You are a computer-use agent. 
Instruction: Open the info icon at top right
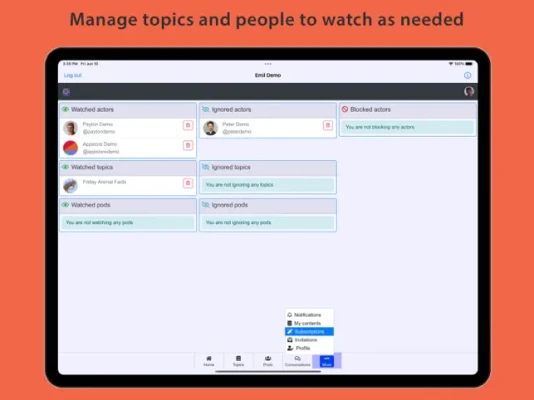(468, 75)
